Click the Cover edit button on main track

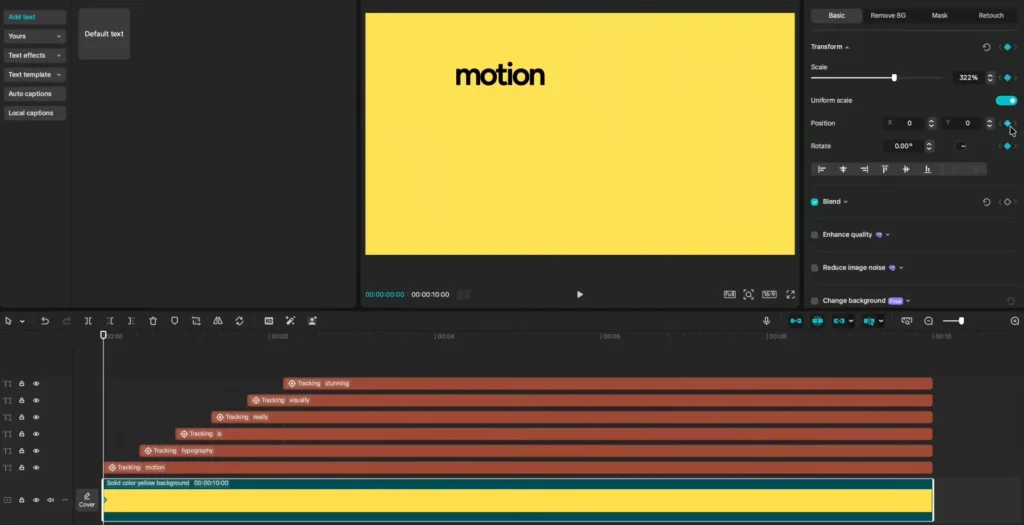[x=87, y=500]
